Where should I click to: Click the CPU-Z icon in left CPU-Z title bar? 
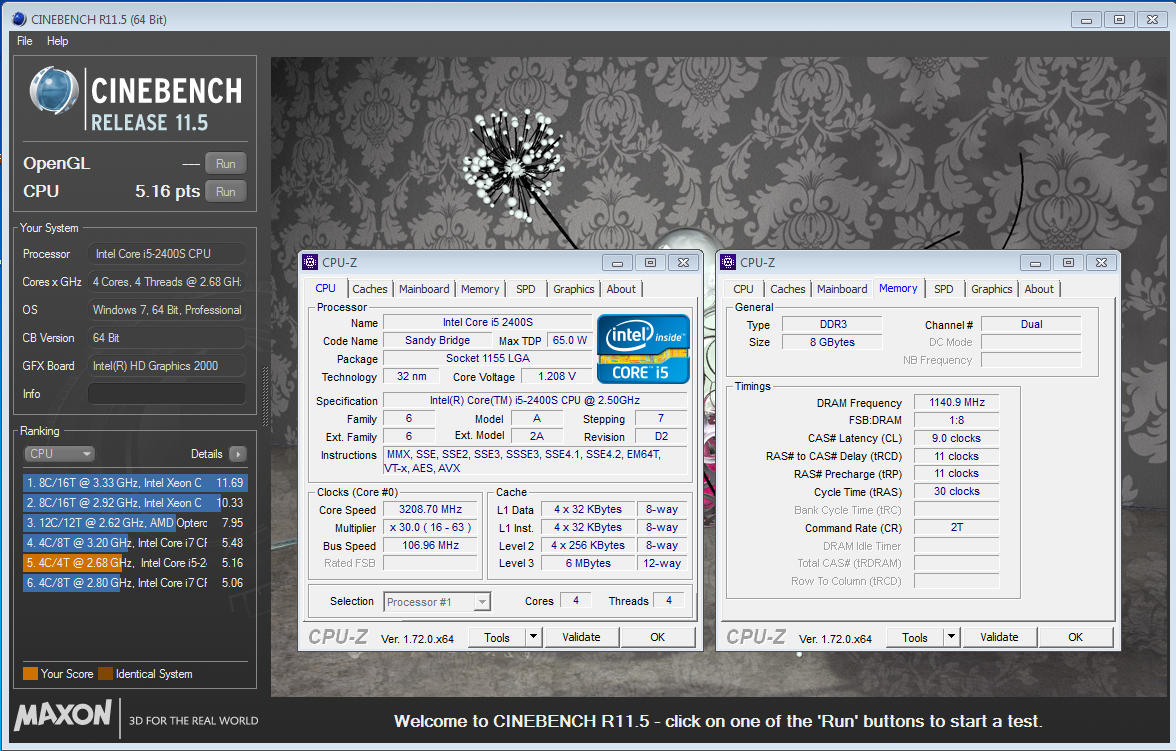310,262
